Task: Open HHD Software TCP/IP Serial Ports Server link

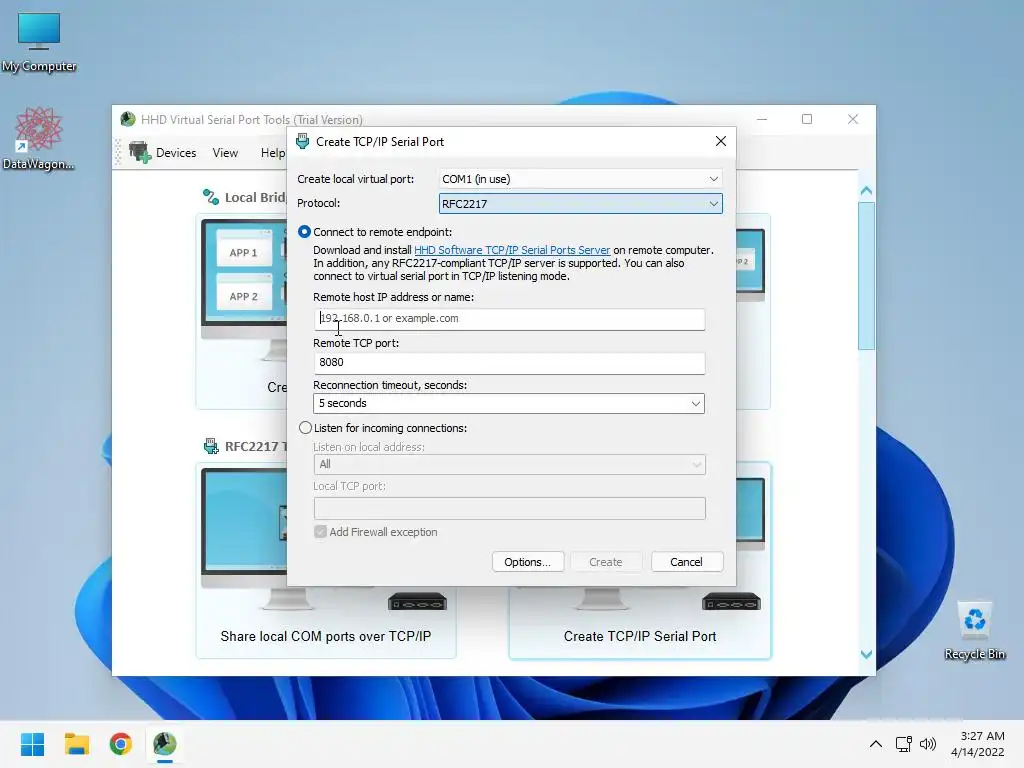Action: coord(512,250)
